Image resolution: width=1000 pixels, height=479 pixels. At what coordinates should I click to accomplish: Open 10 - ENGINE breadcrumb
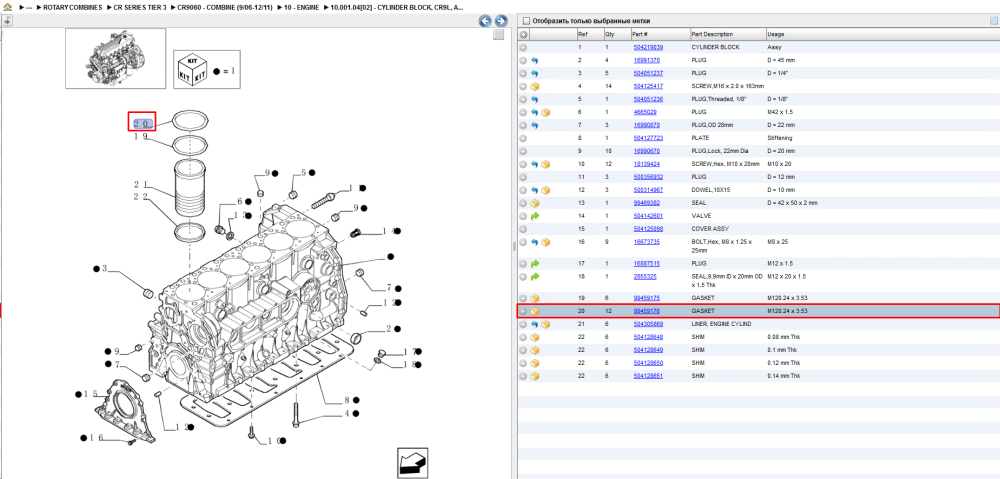tap(300, 7)
